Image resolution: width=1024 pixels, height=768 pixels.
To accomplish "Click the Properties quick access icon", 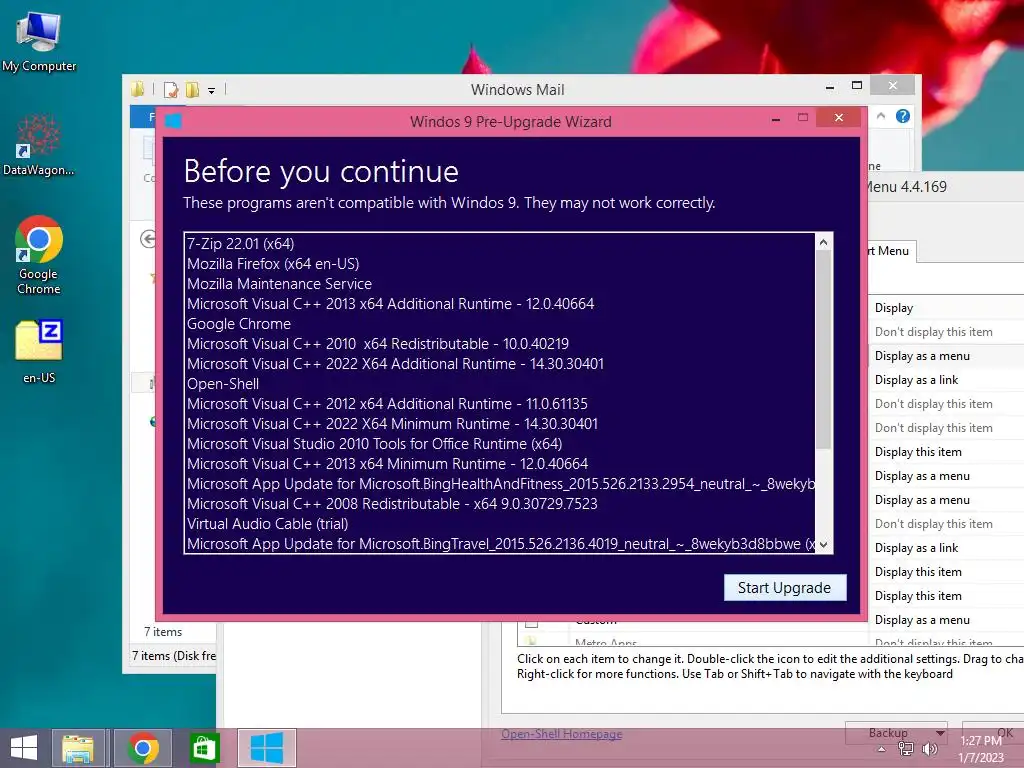I will click(x=171, y=89).
